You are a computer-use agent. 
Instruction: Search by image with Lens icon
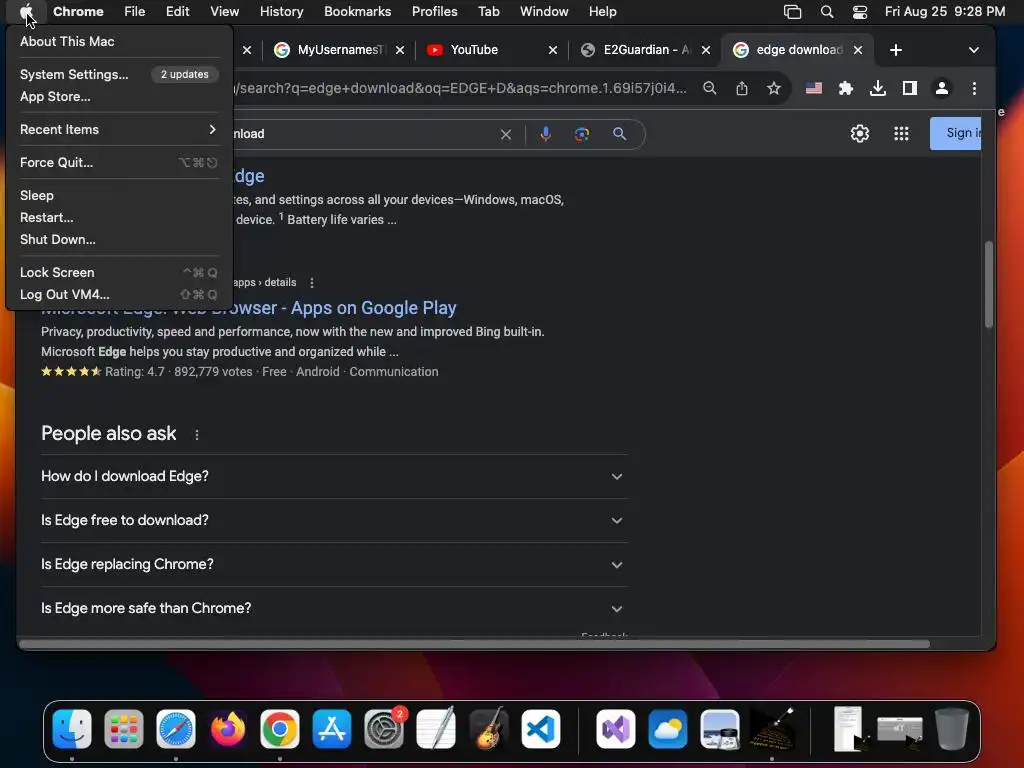coord(582,134)
